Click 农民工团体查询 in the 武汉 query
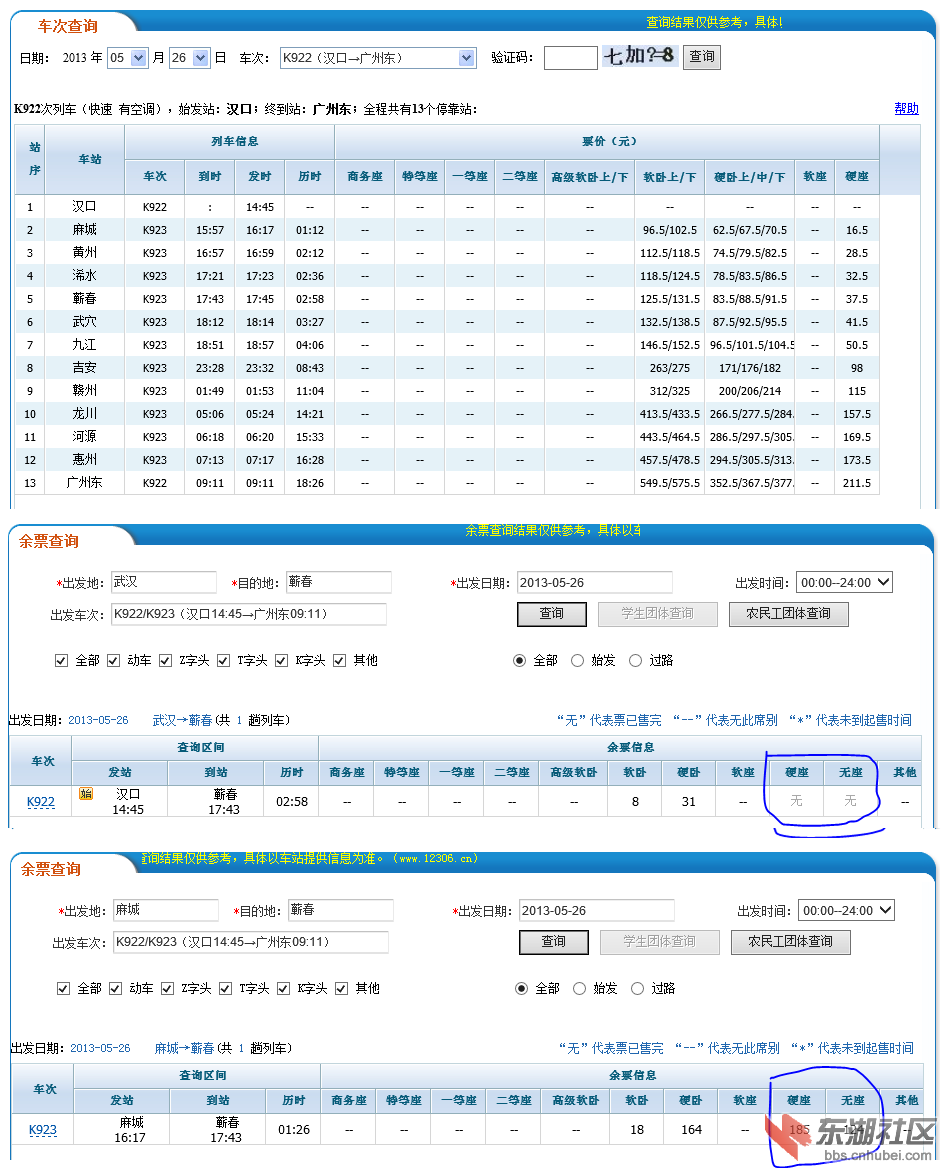The width and height of the screenshot is (945, 1168). coord(789,614)
